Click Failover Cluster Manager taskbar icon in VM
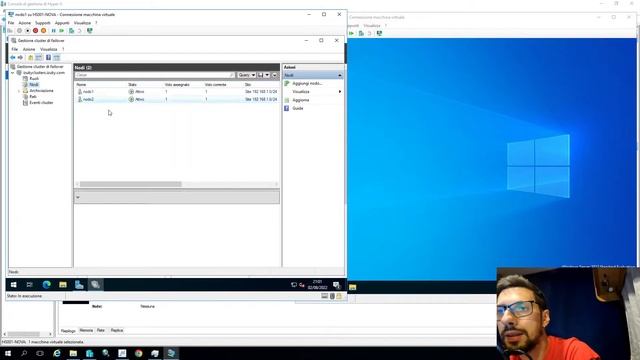Viewport: 640px width, 360px height. pyautogui.click(x=96, y=284)
